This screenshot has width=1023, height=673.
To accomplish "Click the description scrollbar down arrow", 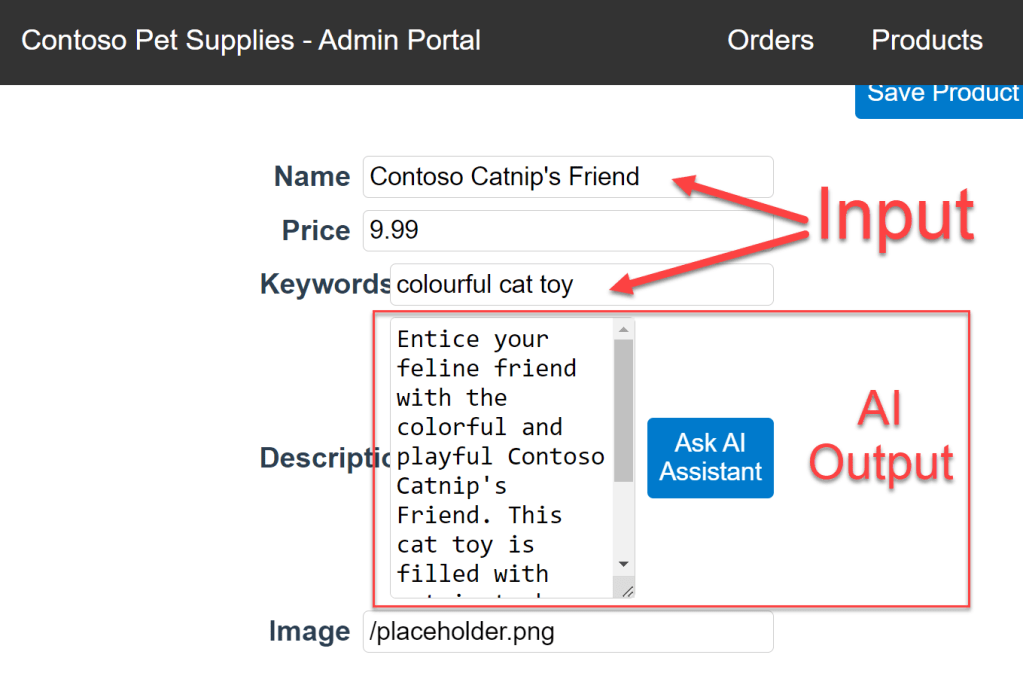I will tap(623, 565).
